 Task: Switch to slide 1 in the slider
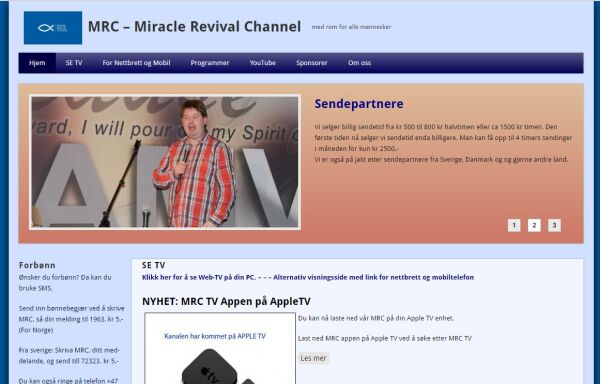click(x=514, y=225)
